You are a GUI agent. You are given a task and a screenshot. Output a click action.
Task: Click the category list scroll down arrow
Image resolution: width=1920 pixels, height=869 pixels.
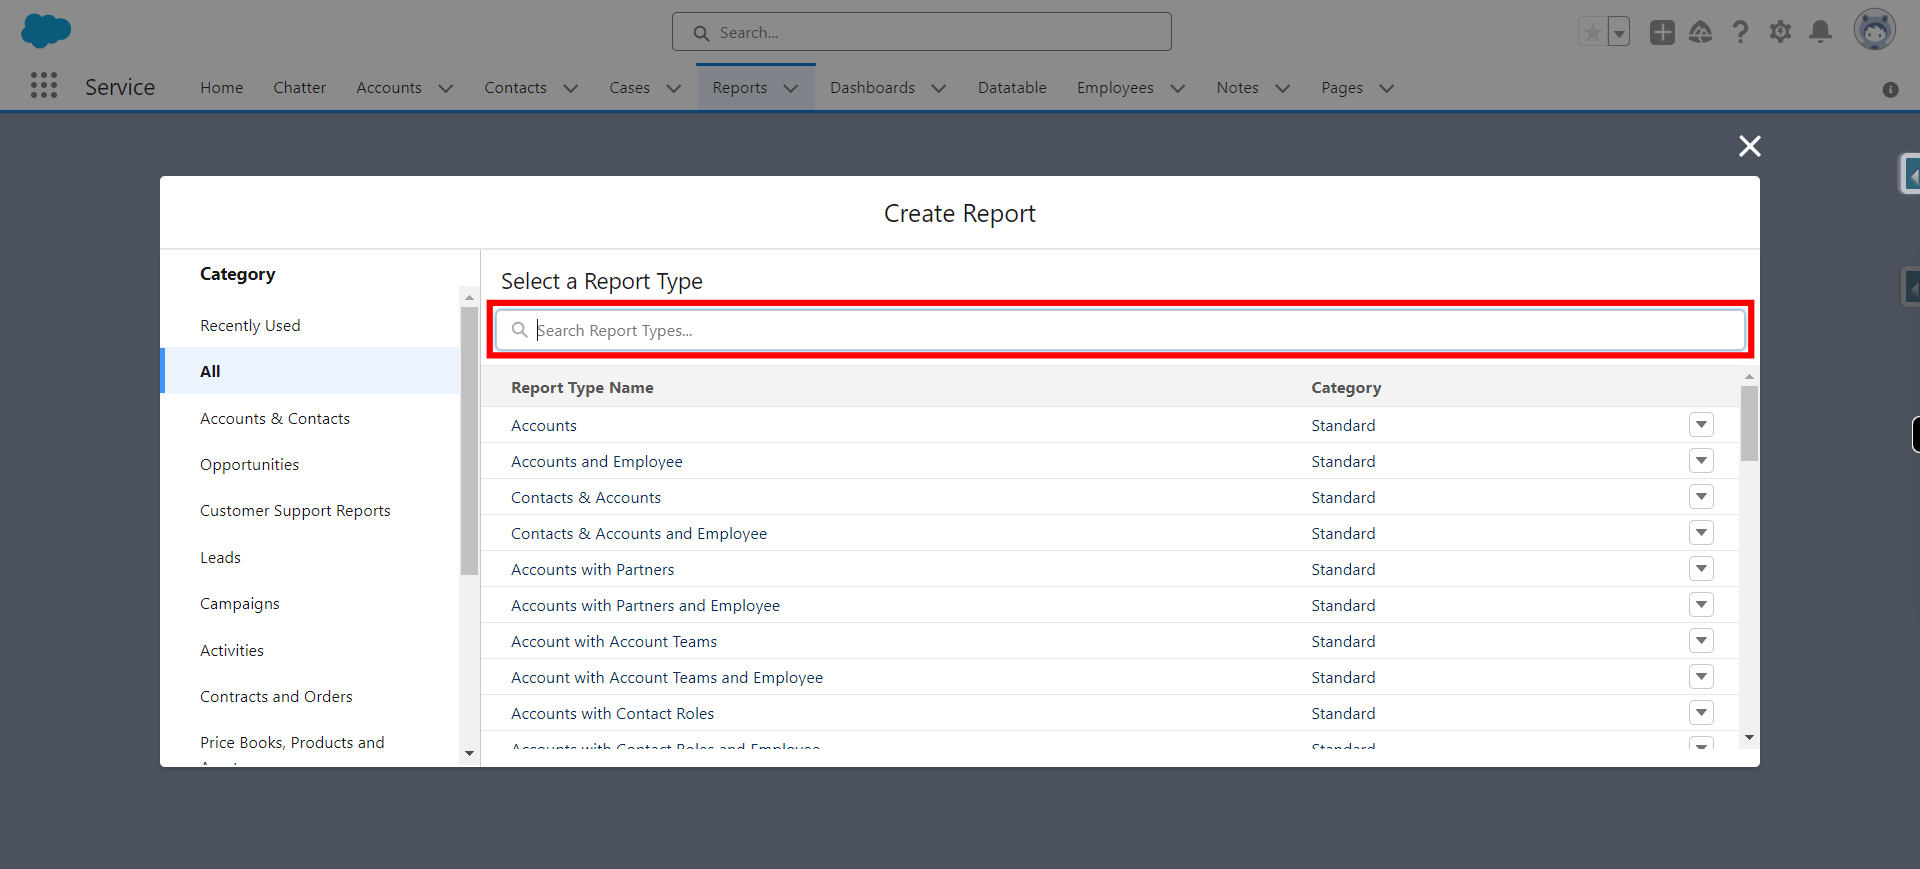coord(469,753)
